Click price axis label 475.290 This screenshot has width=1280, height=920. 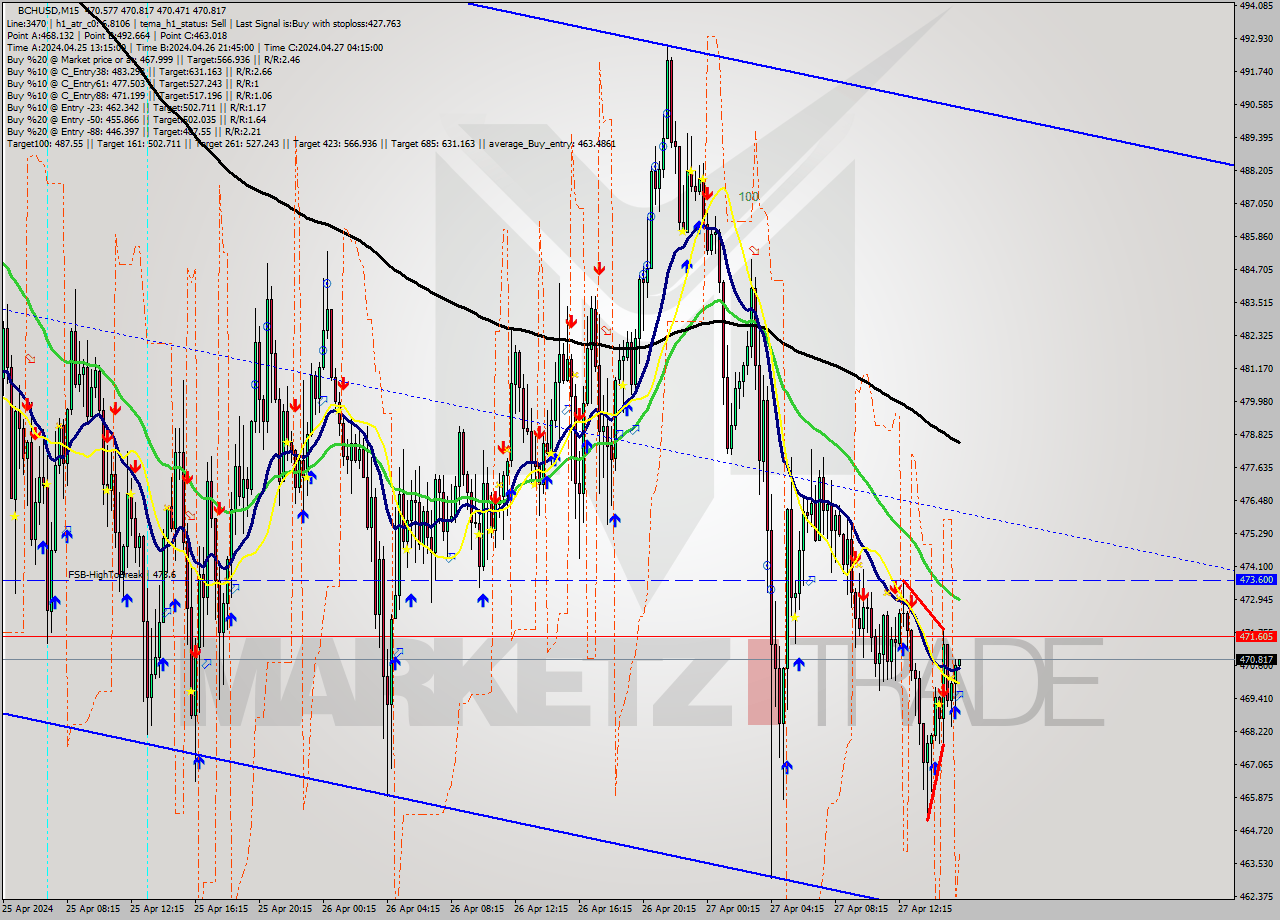1256,533
